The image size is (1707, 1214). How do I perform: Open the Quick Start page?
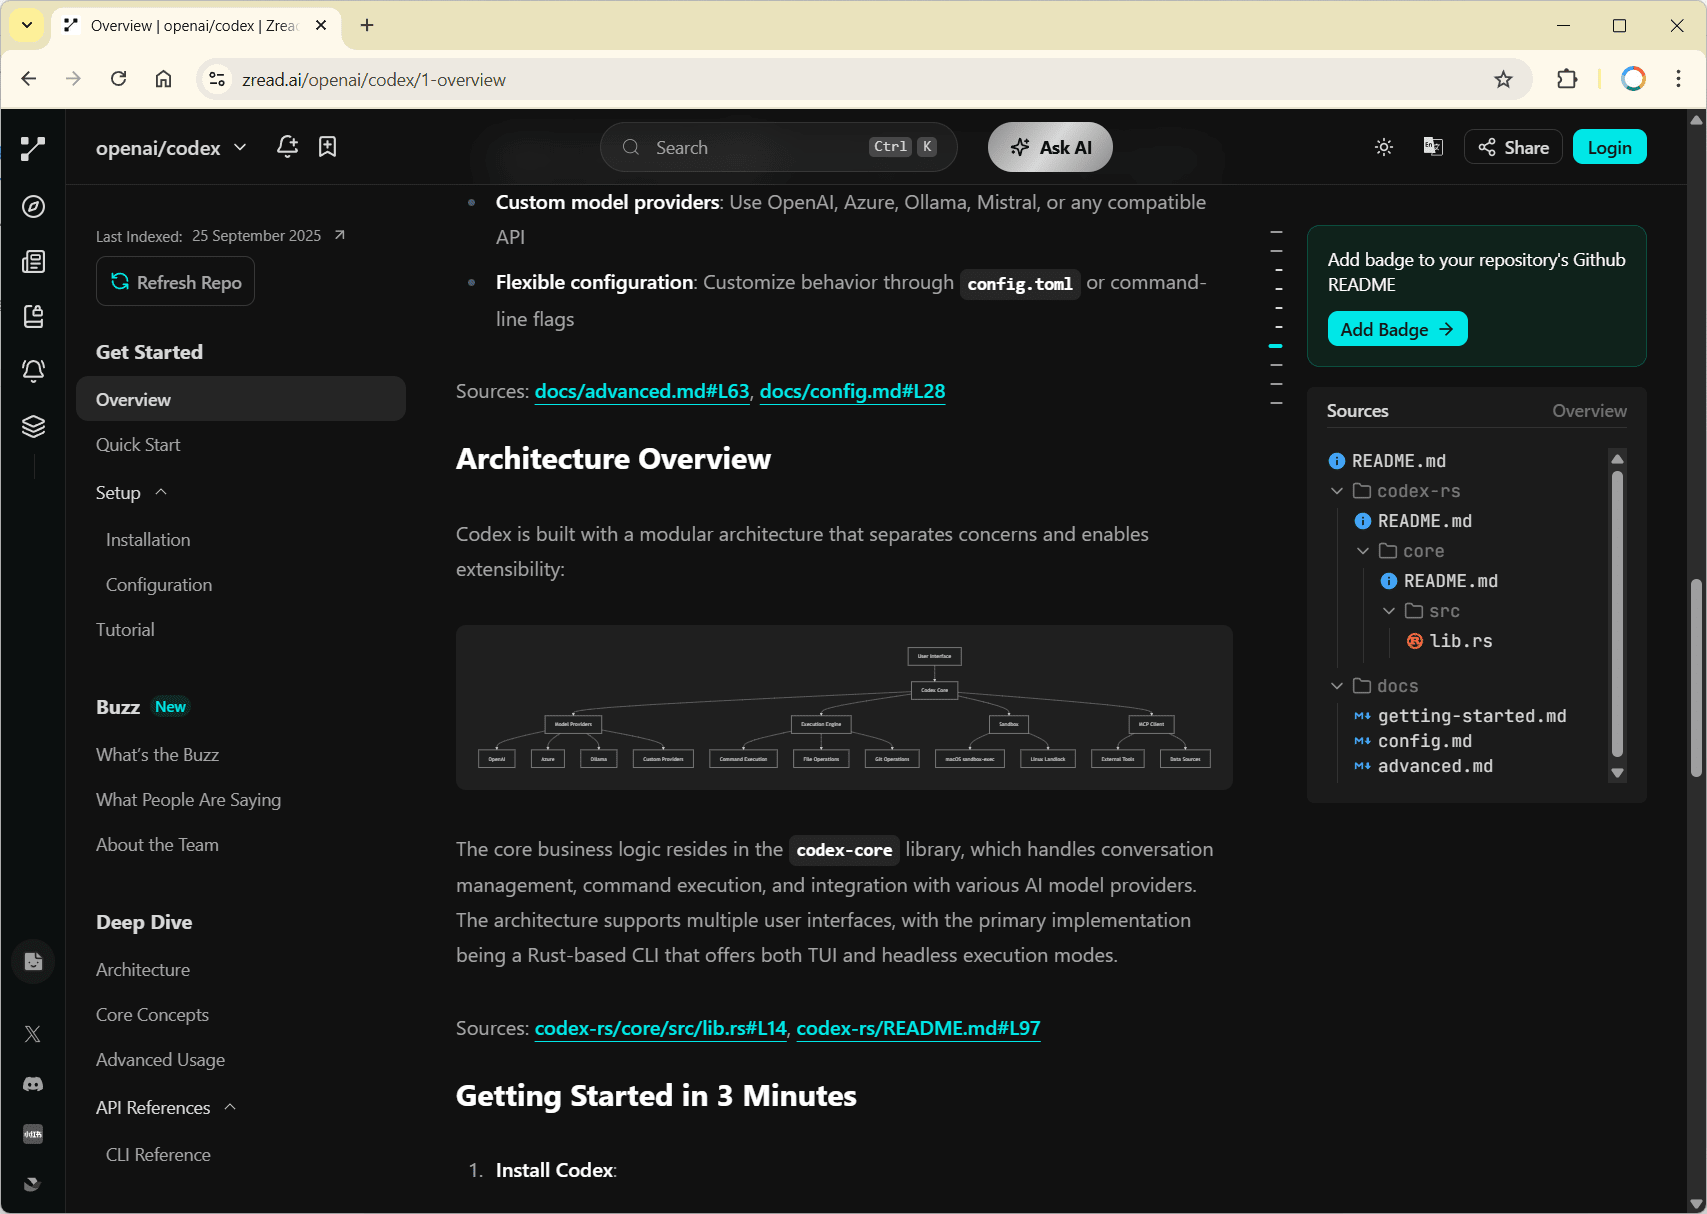tap(138, 445)
